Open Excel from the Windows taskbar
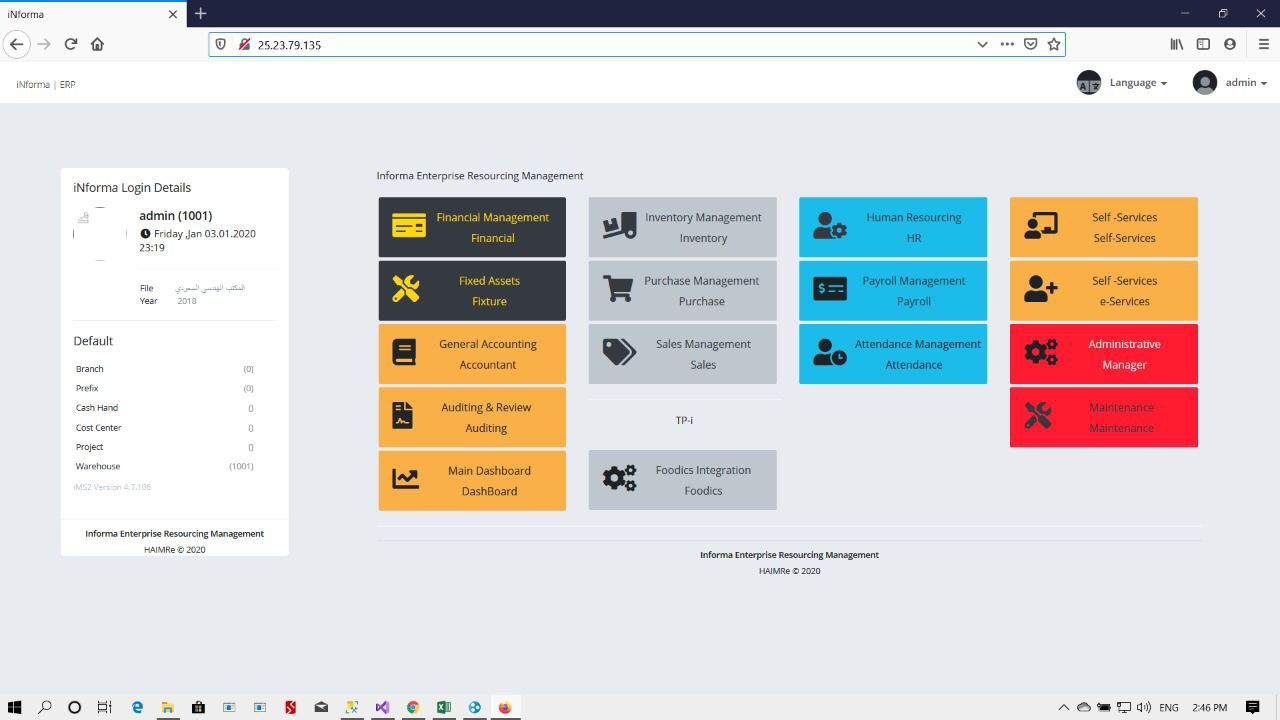This screenshot has height=720, width=1280. tap(443, 707)
